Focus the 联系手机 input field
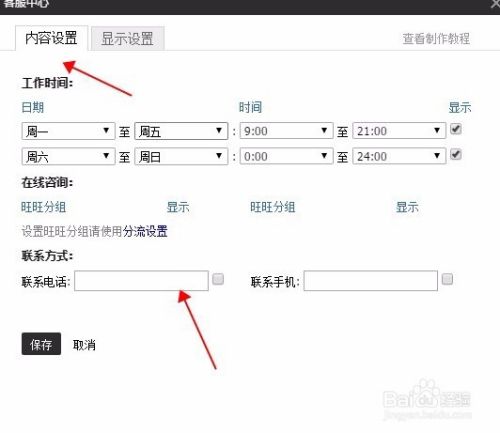This screenshot has height=433, width=500. (x=371, y=281)
